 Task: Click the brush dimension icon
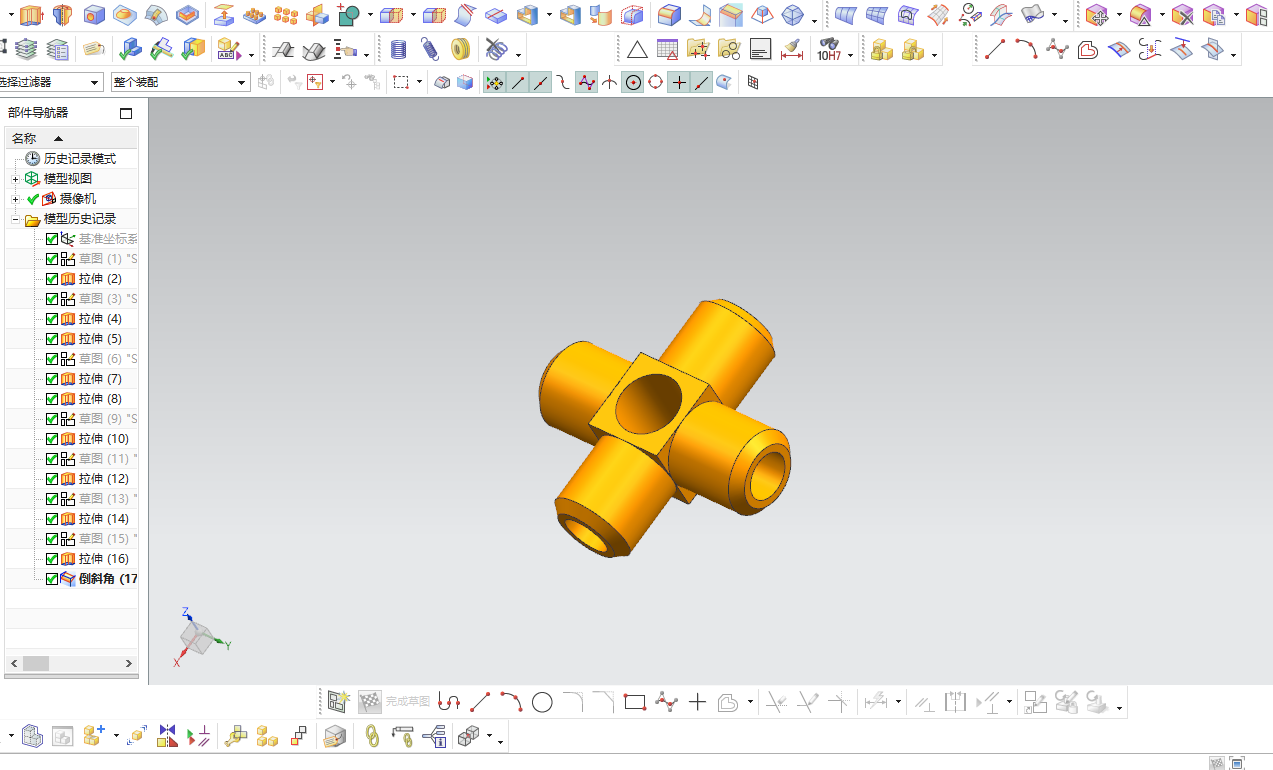pyautogui.click(x=792, y=49)
